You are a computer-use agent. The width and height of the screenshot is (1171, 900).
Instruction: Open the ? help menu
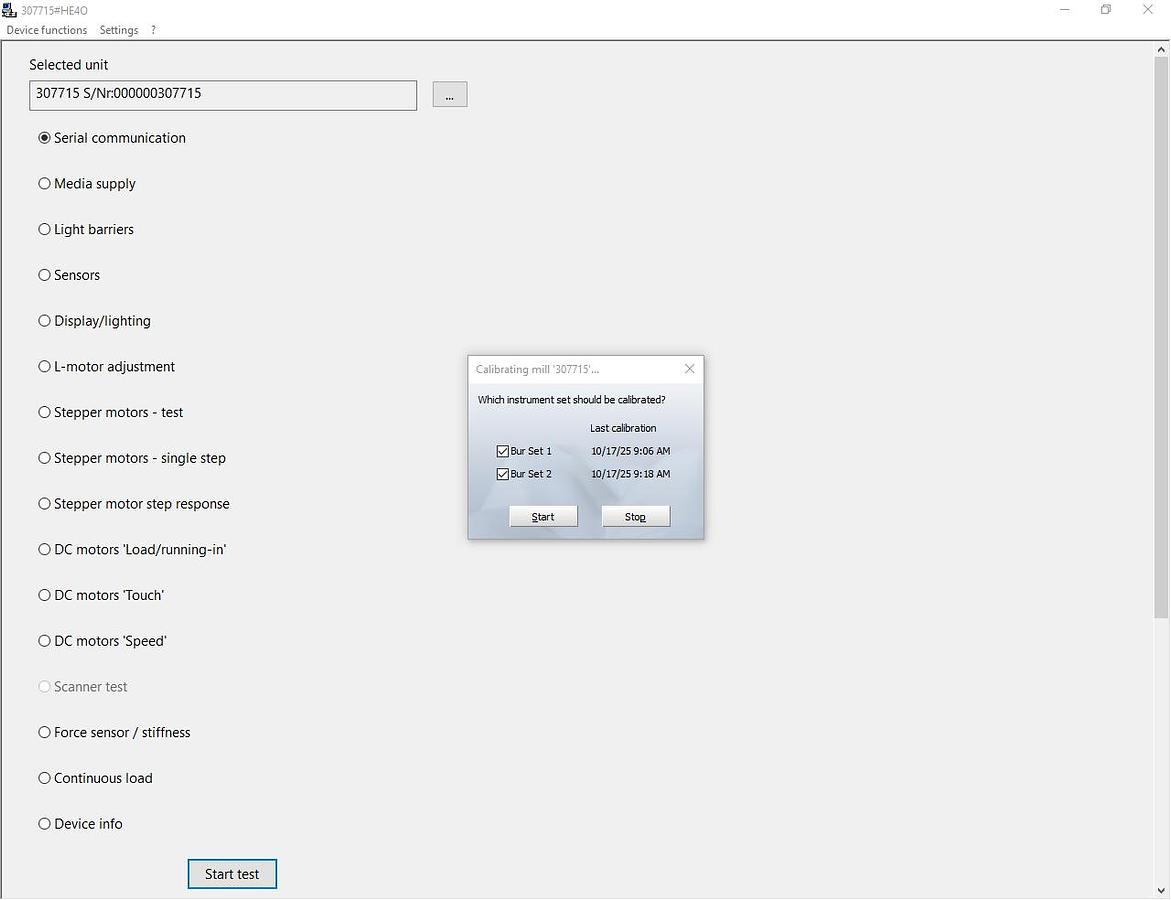click(153, 30)
